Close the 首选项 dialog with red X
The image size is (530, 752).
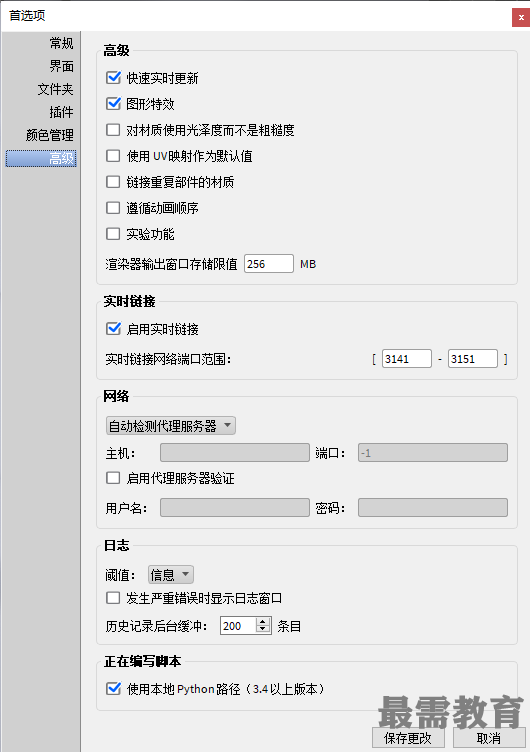click(x=521, y=17)
